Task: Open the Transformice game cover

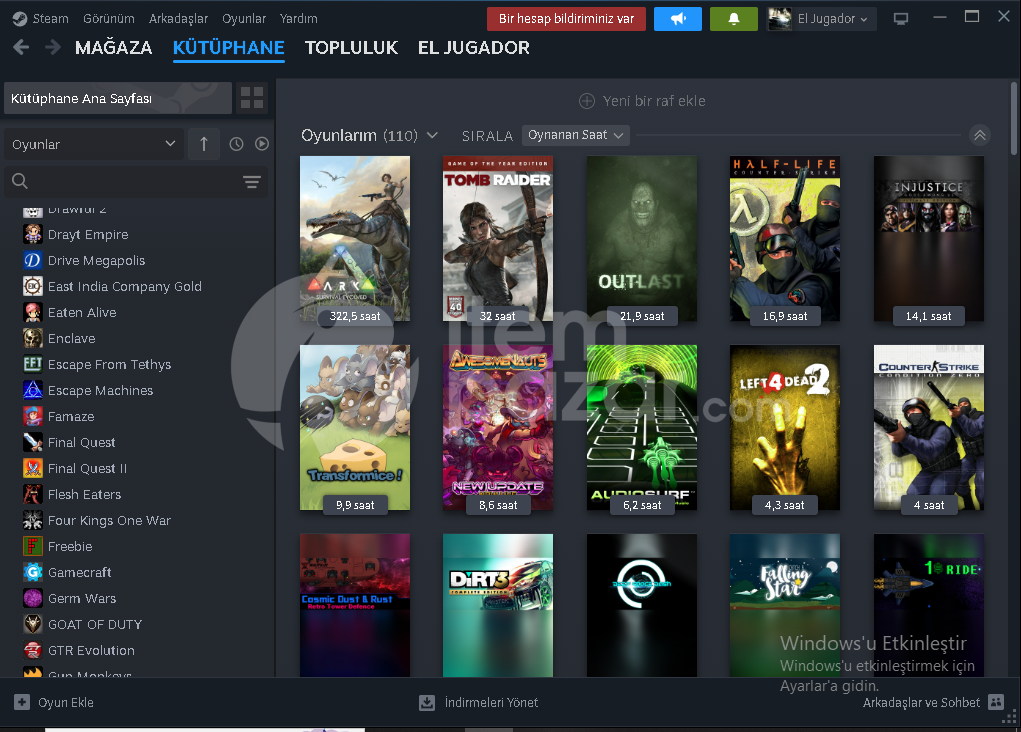Action: click(355, 427)
